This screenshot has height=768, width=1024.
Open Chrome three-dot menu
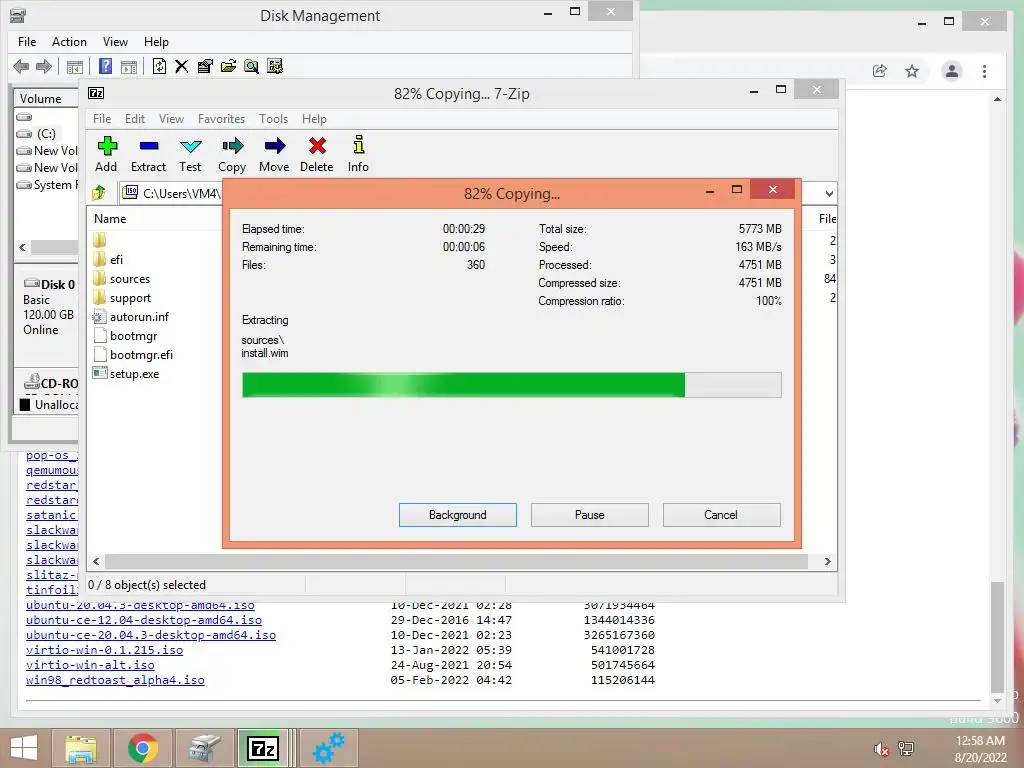(984, 71)
